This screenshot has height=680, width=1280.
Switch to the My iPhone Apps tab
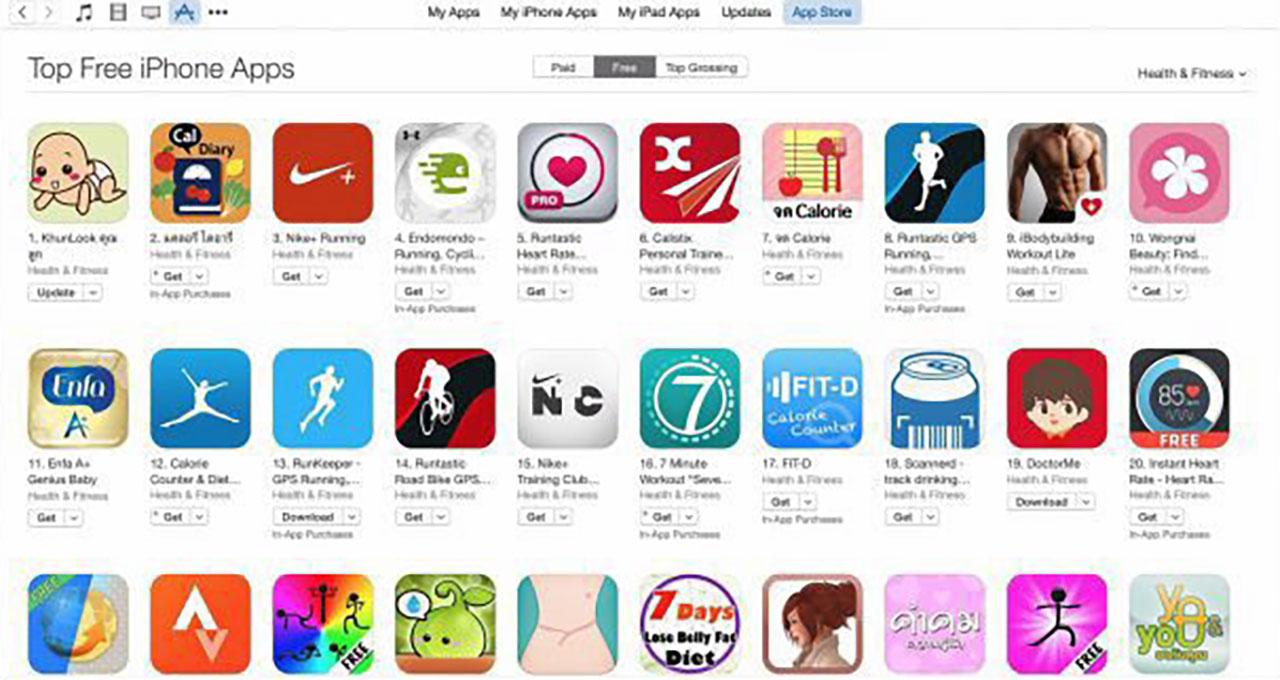pos(548,12)
